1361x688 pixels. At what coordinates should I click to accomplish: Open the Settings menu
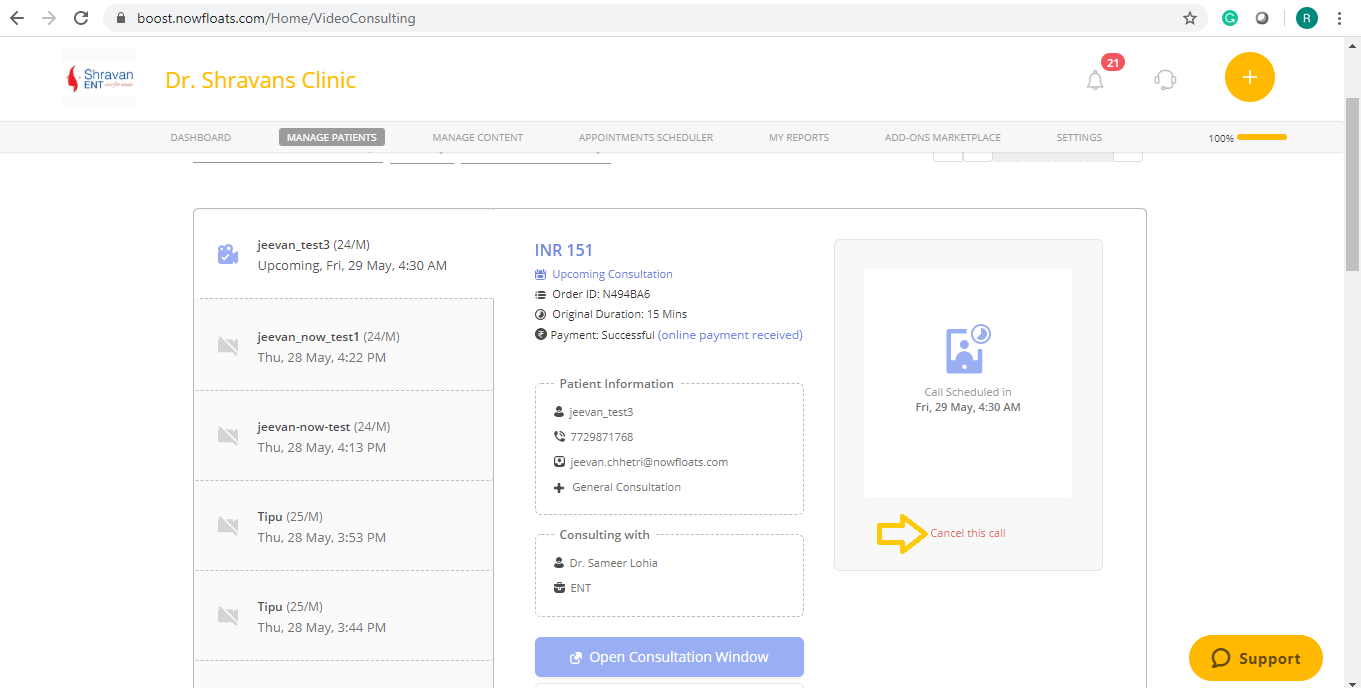1079,138
